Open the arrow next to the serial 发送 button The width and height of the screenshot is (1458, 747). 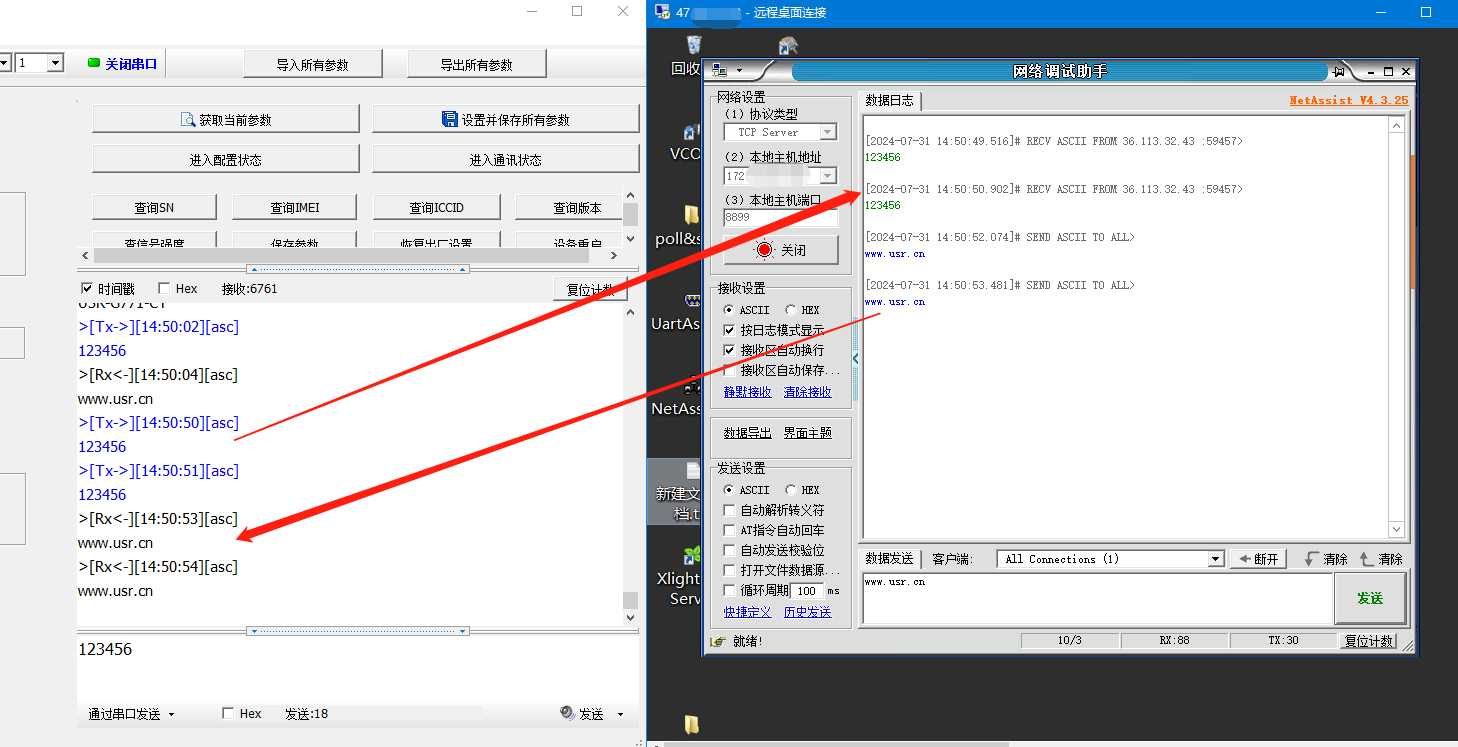pos(620,714)
